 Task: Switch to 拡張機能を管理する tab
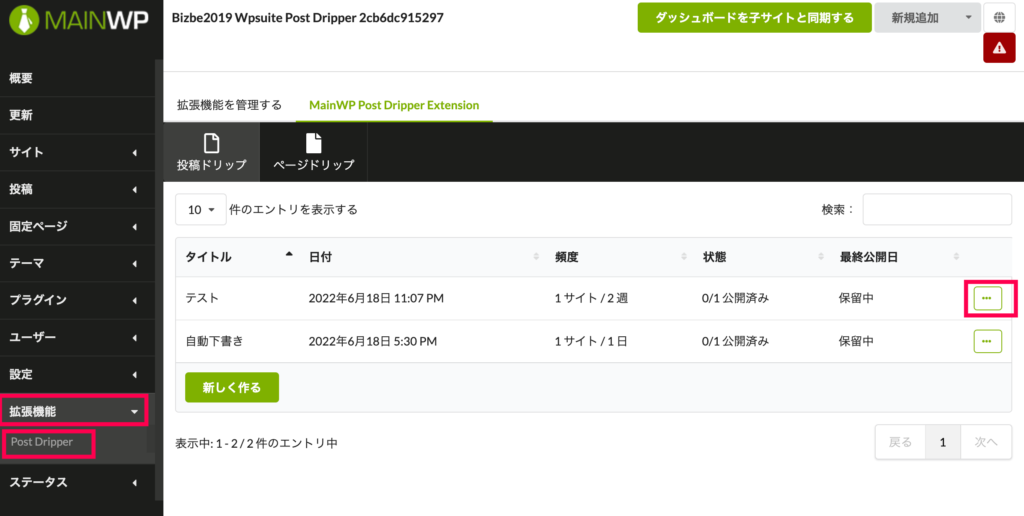click(x=229, y=105)
